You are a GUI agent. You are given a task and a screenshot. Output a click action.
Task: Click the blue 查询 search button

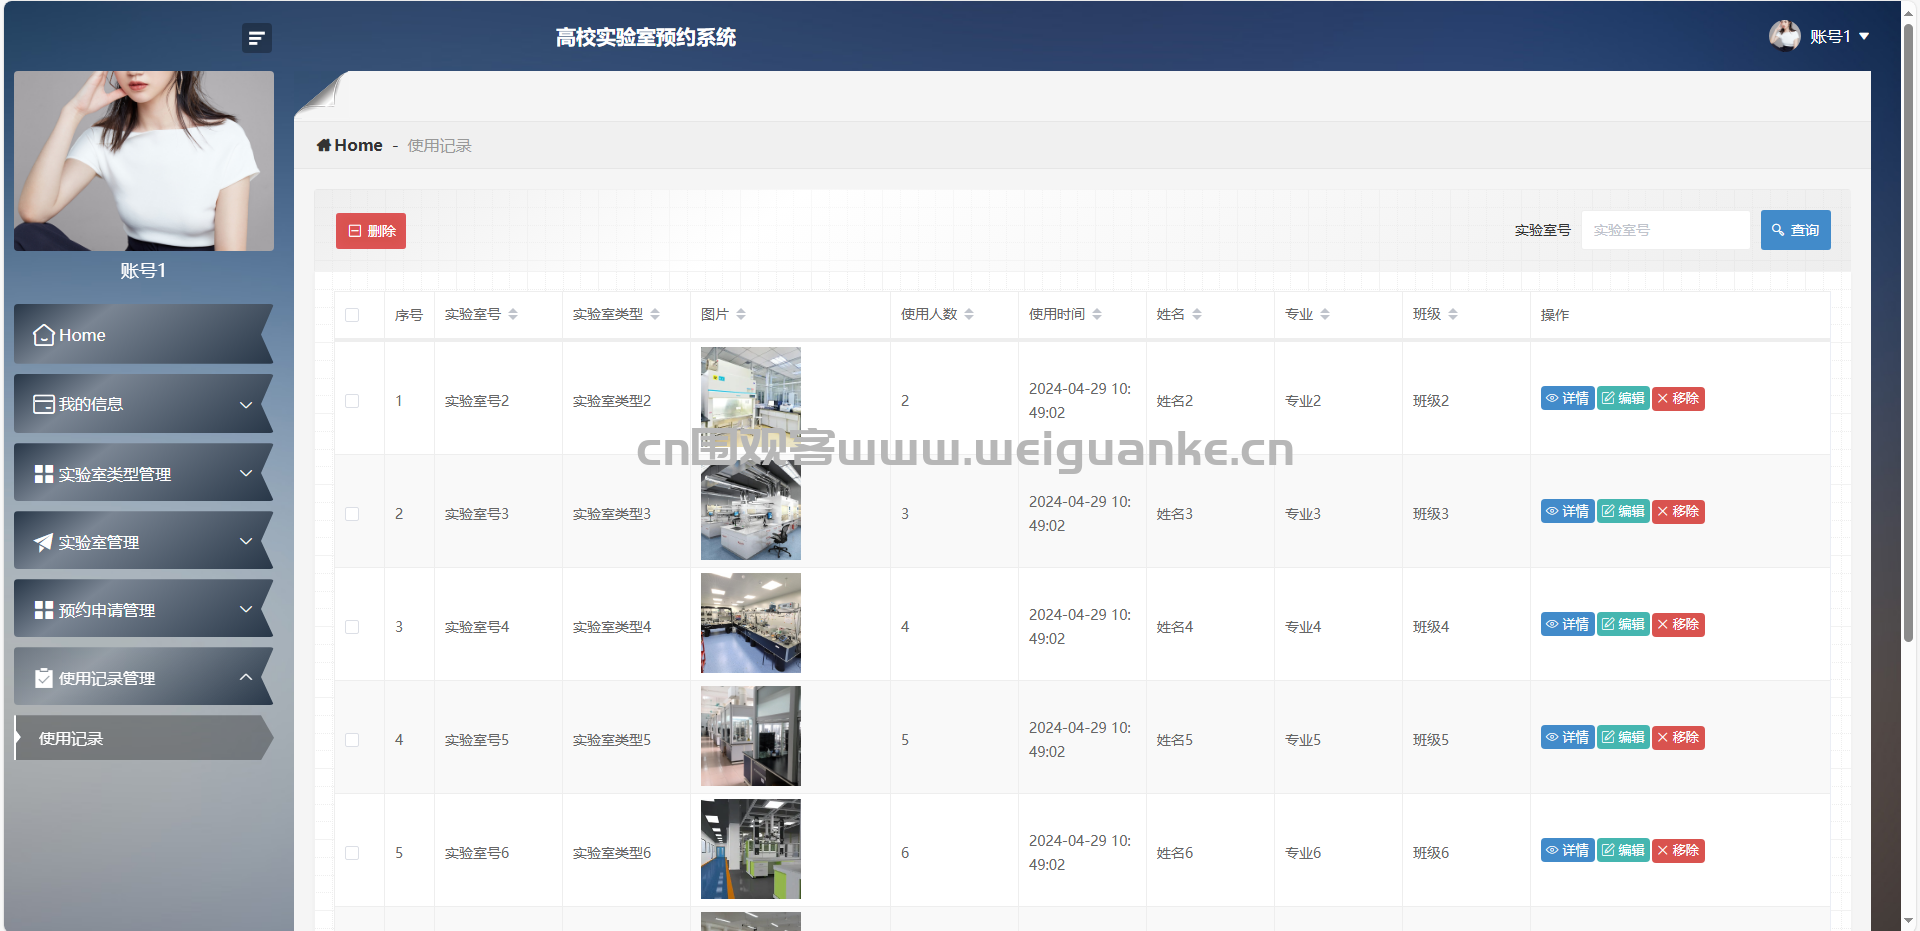click(x=1796, y=230)
